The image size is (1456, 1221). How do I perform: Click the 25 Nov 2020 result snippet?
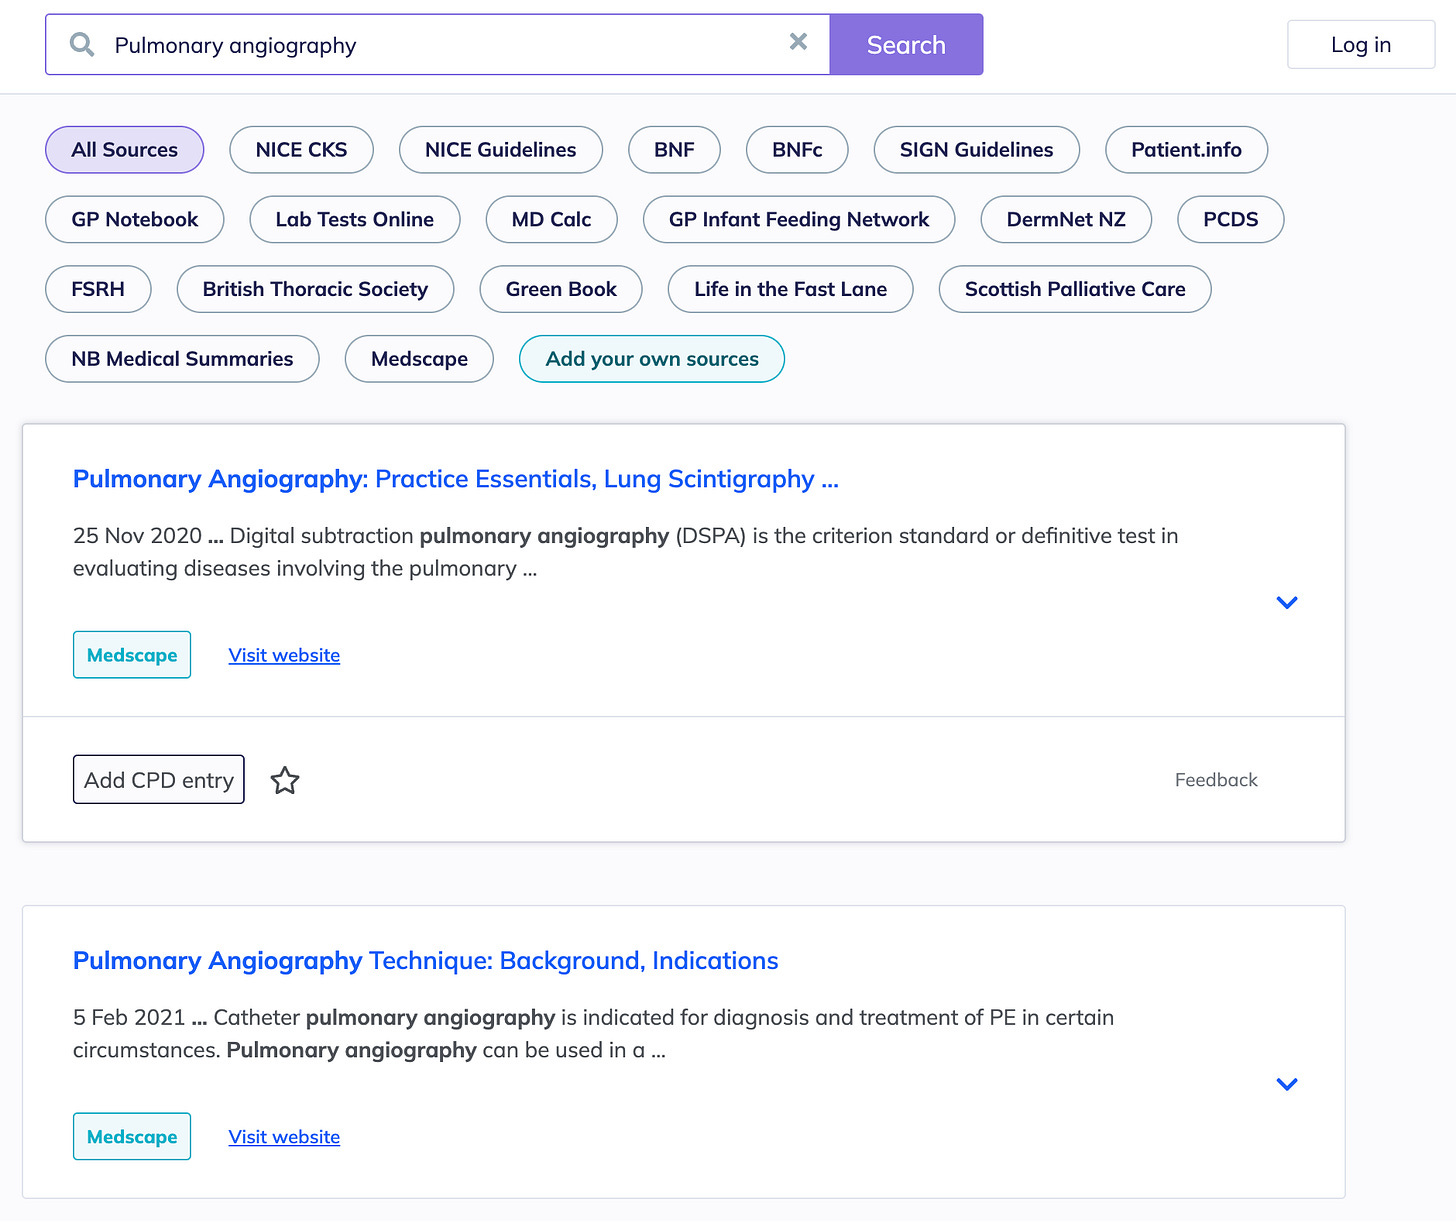point(626,552)
